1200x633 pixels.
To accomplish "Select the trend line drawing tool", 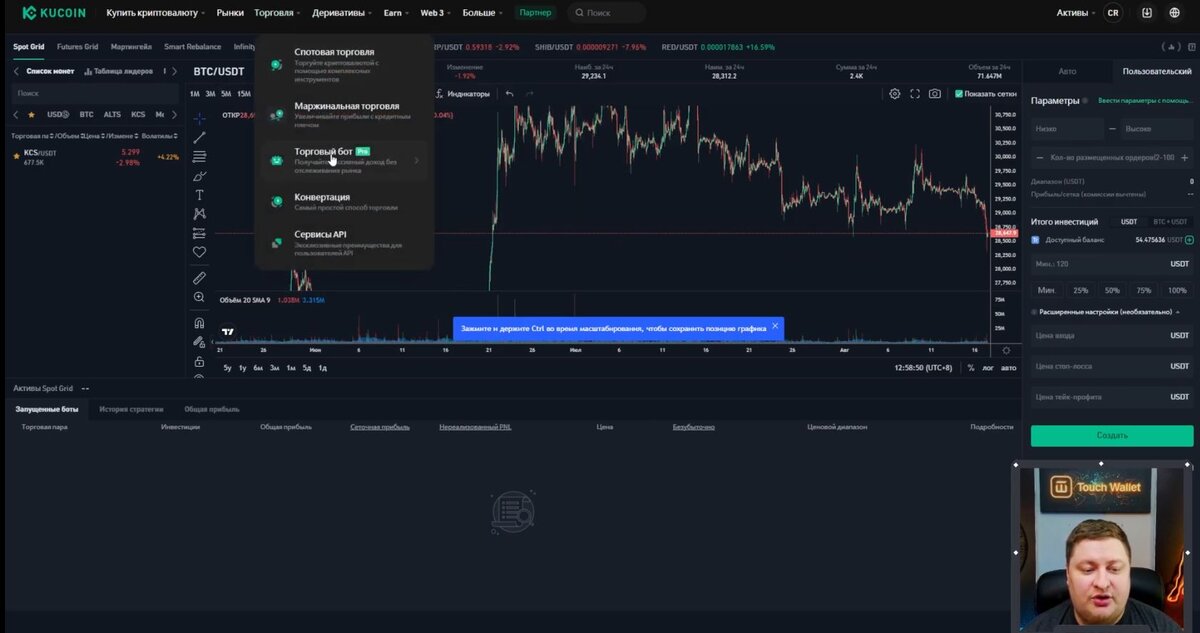I will (199, 138).
